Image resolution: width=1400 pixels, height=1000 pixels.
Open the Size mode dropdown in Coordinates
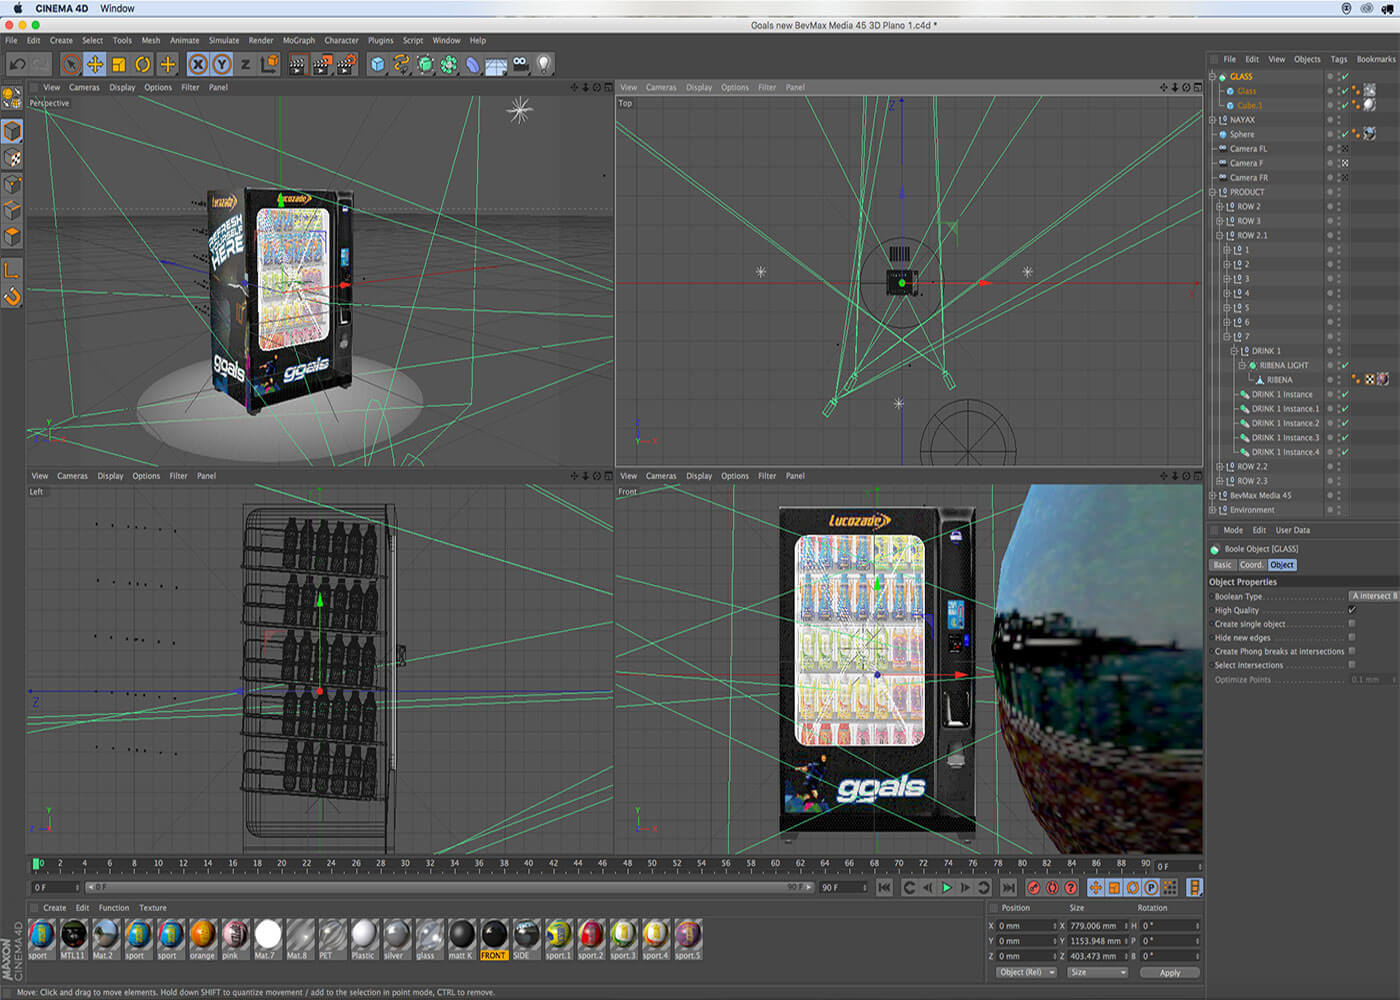click(x=1097, y=972)
